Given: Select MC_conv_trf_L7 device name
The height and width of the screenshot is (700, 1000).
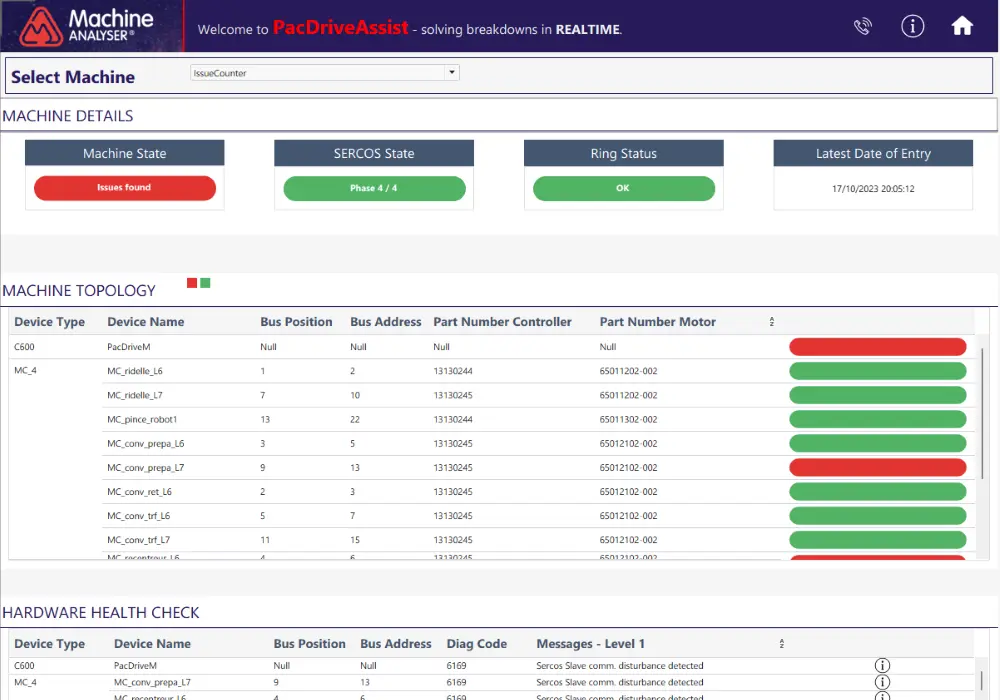Looking at the screenshot, I should tap(138, 540).
